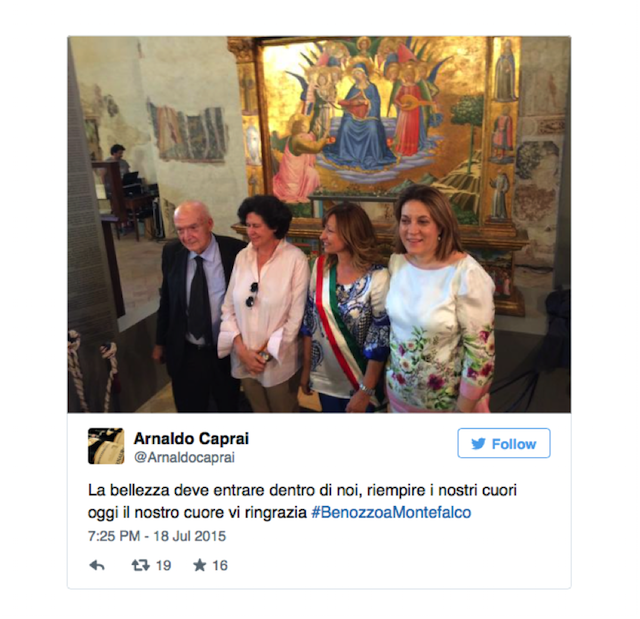Open the attached tweet photo
Viewport: 640px width, 619px height.
pyautogui.click(x=319, y=224)
